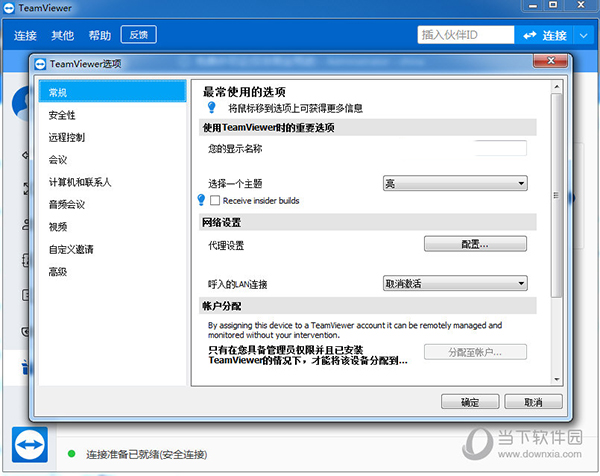Viewport: 600px width, 476px height.
Task: Open the 帮助 menu in main window
Action: click(x=100, y=35)
